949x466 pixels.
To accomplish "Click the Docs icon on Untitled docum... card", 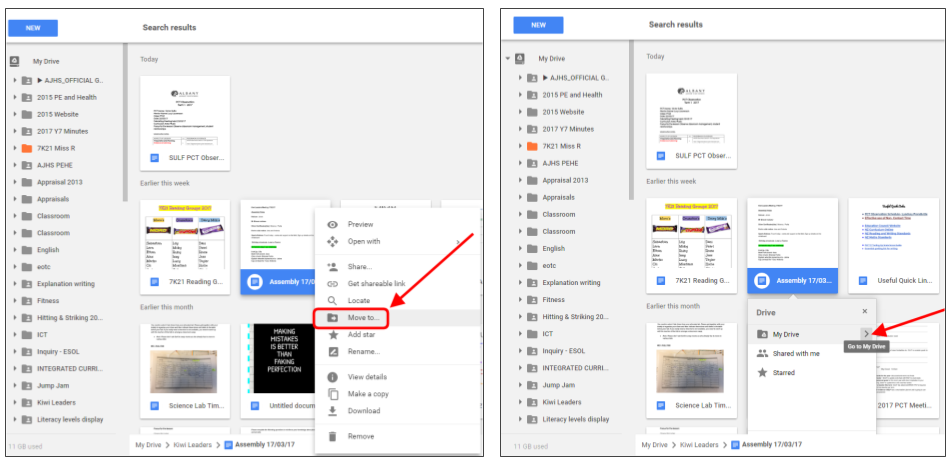I will pyautogui.click(x=256, y=406).
